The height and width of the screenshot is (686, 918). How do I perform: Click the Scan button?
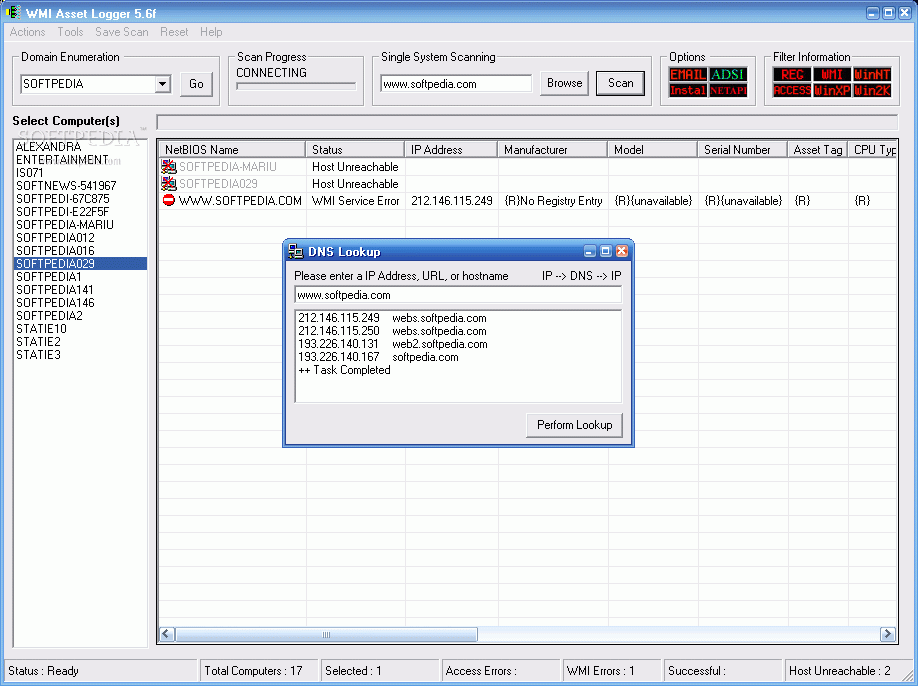click(621, 83)
